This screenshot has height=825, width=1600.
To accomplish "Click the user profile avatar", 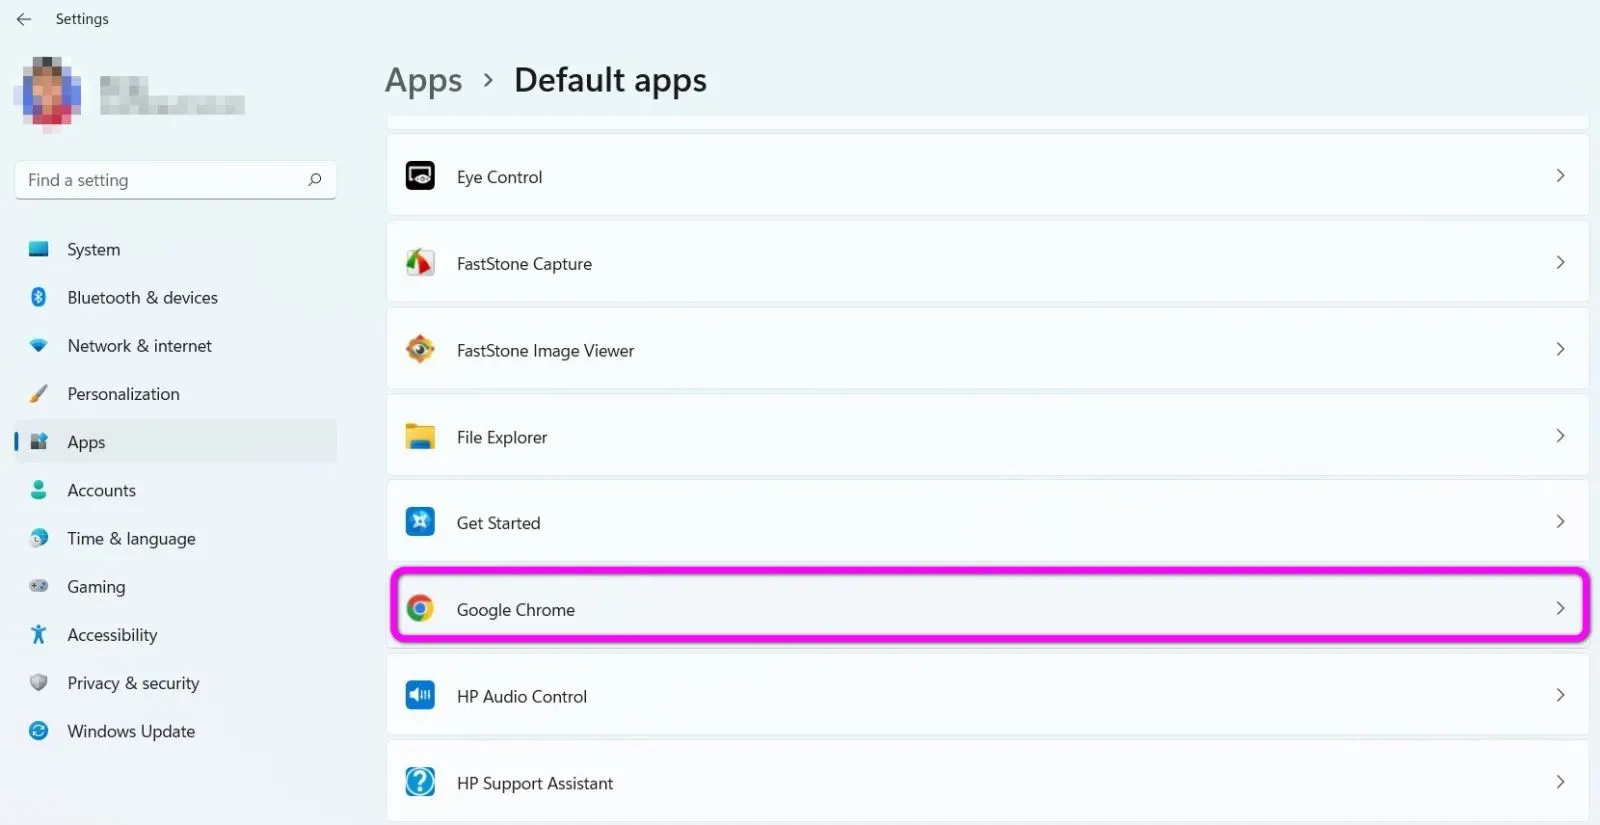I will (x=47, y=95).
